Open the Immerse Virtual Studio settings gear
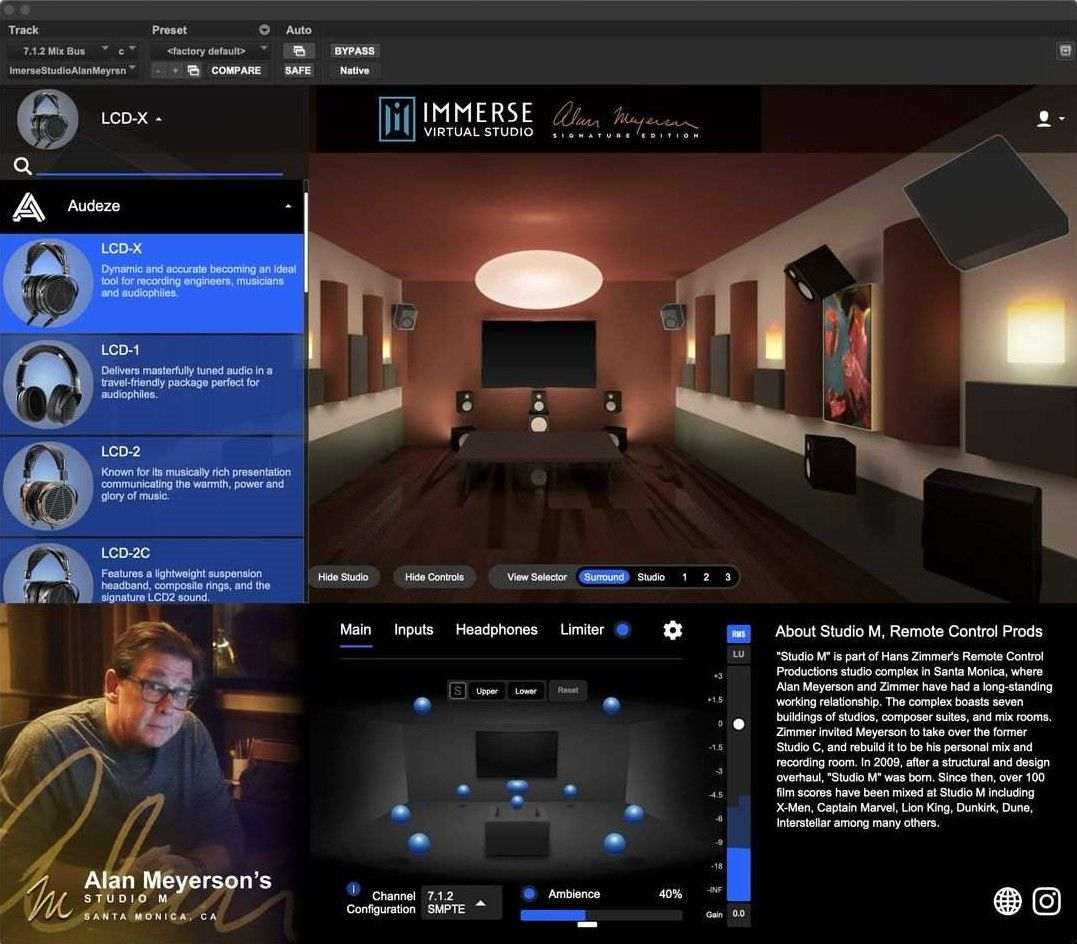Viewport: 1077px width, 944px height. pos(672,630)
